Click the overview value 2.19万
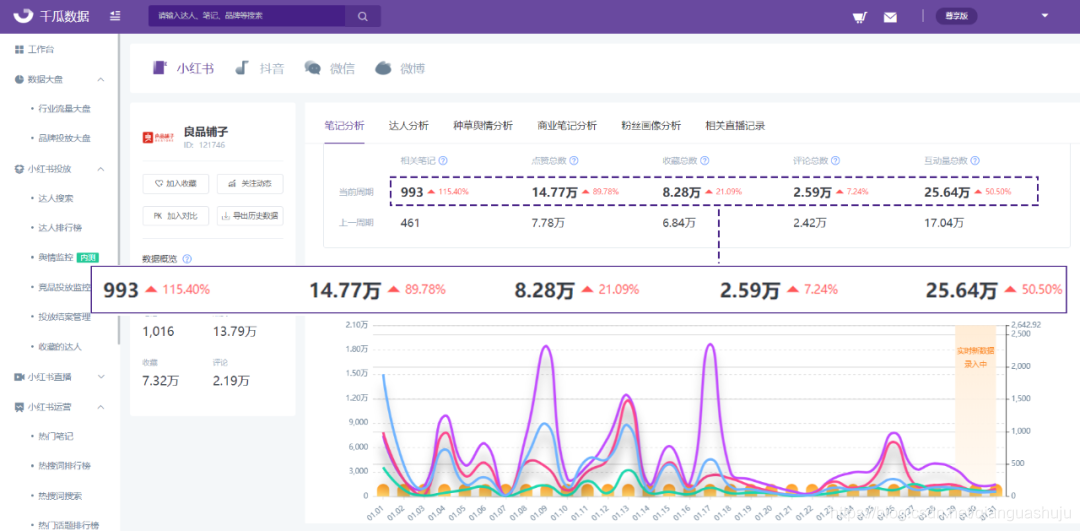This screenshot has width=1080, height=531. tap(231, 381)
